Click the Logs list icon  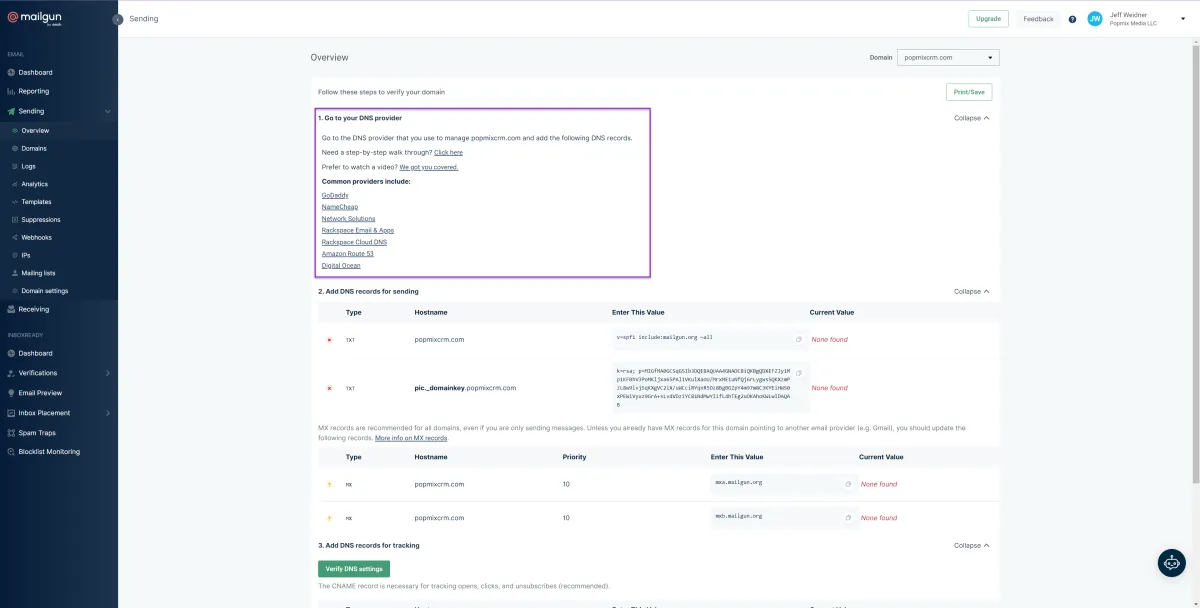tap(14, 166)
